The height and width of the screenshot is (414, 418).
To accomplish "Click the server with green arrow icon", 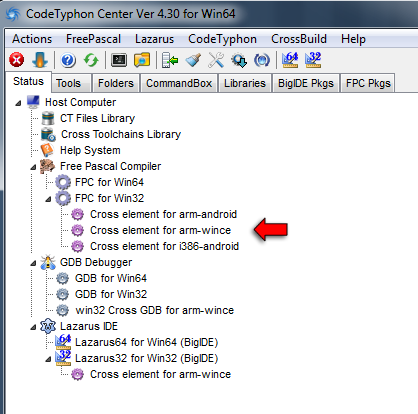I will click(x=170, y=60).
